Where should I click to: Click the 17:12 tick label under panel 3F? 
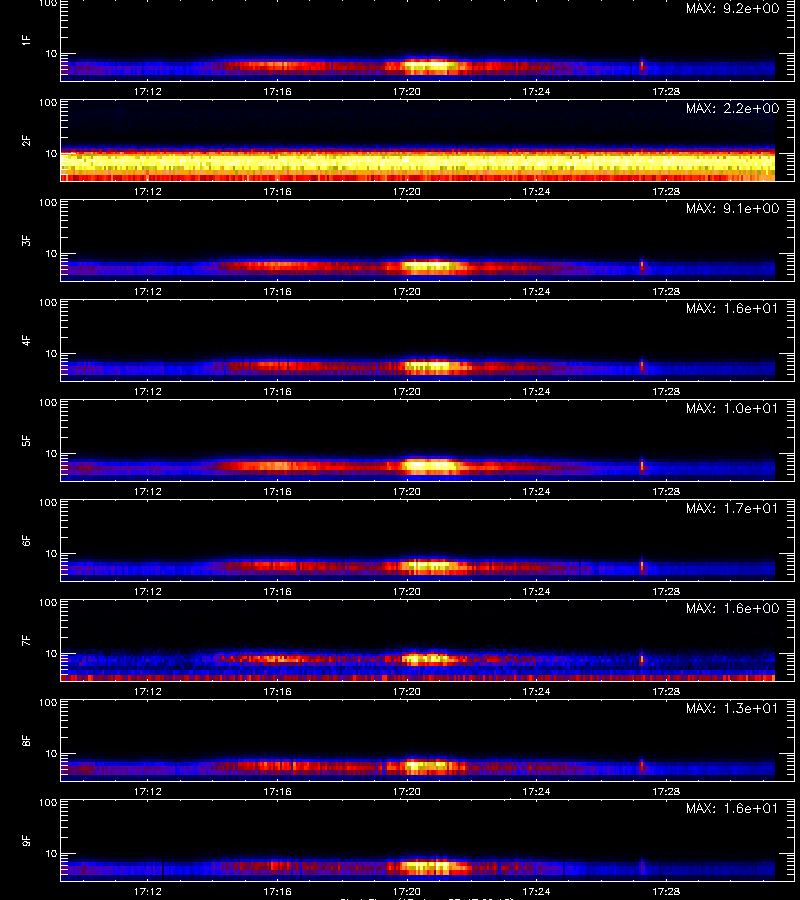147,291
